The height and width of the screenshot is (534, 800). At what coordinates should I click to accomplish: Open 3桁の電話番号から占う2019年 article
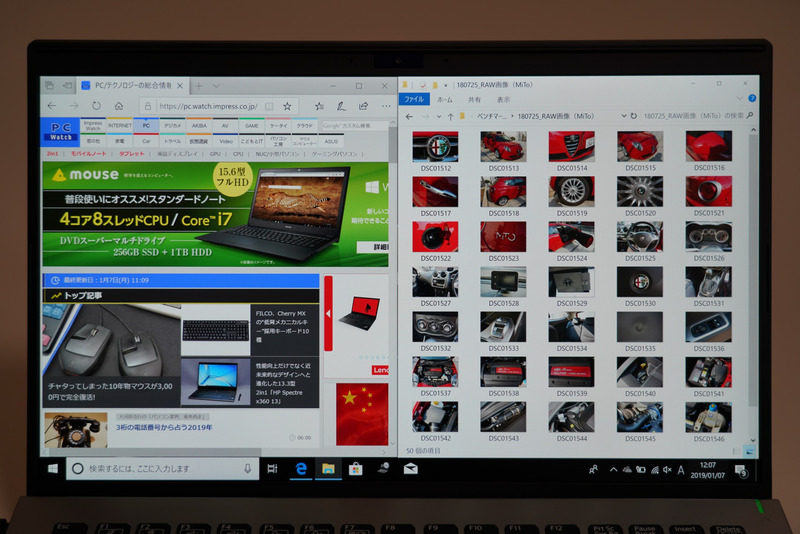coord(164,427)
